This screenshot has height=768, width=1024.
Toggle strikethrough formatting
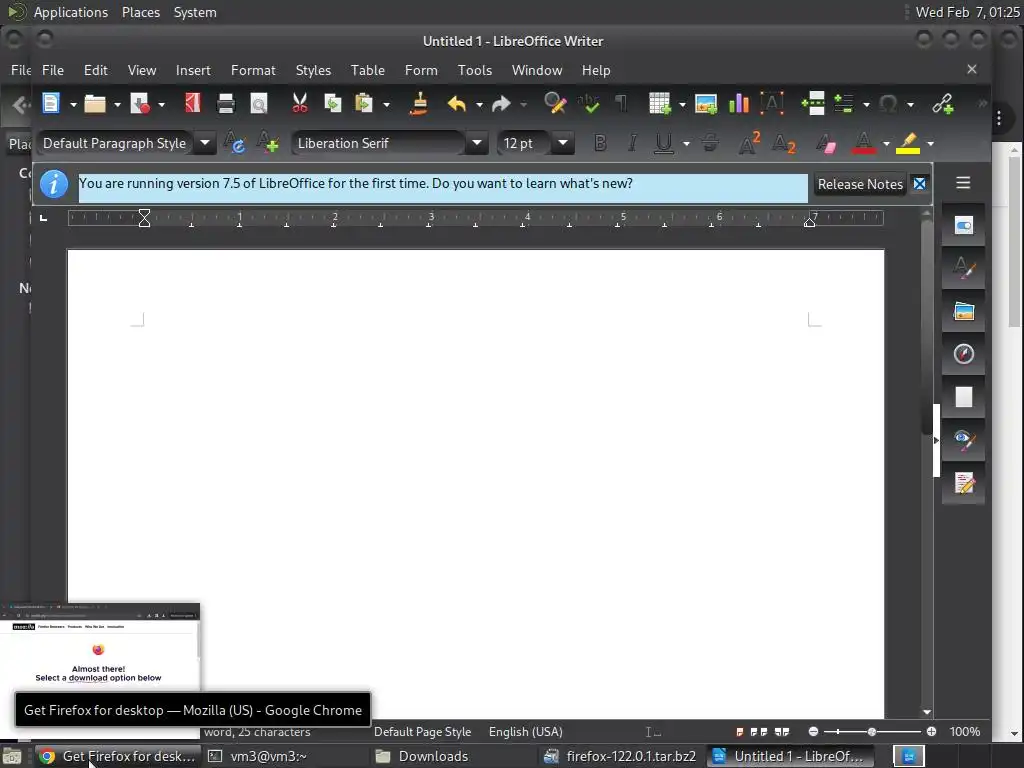point(710,143)
